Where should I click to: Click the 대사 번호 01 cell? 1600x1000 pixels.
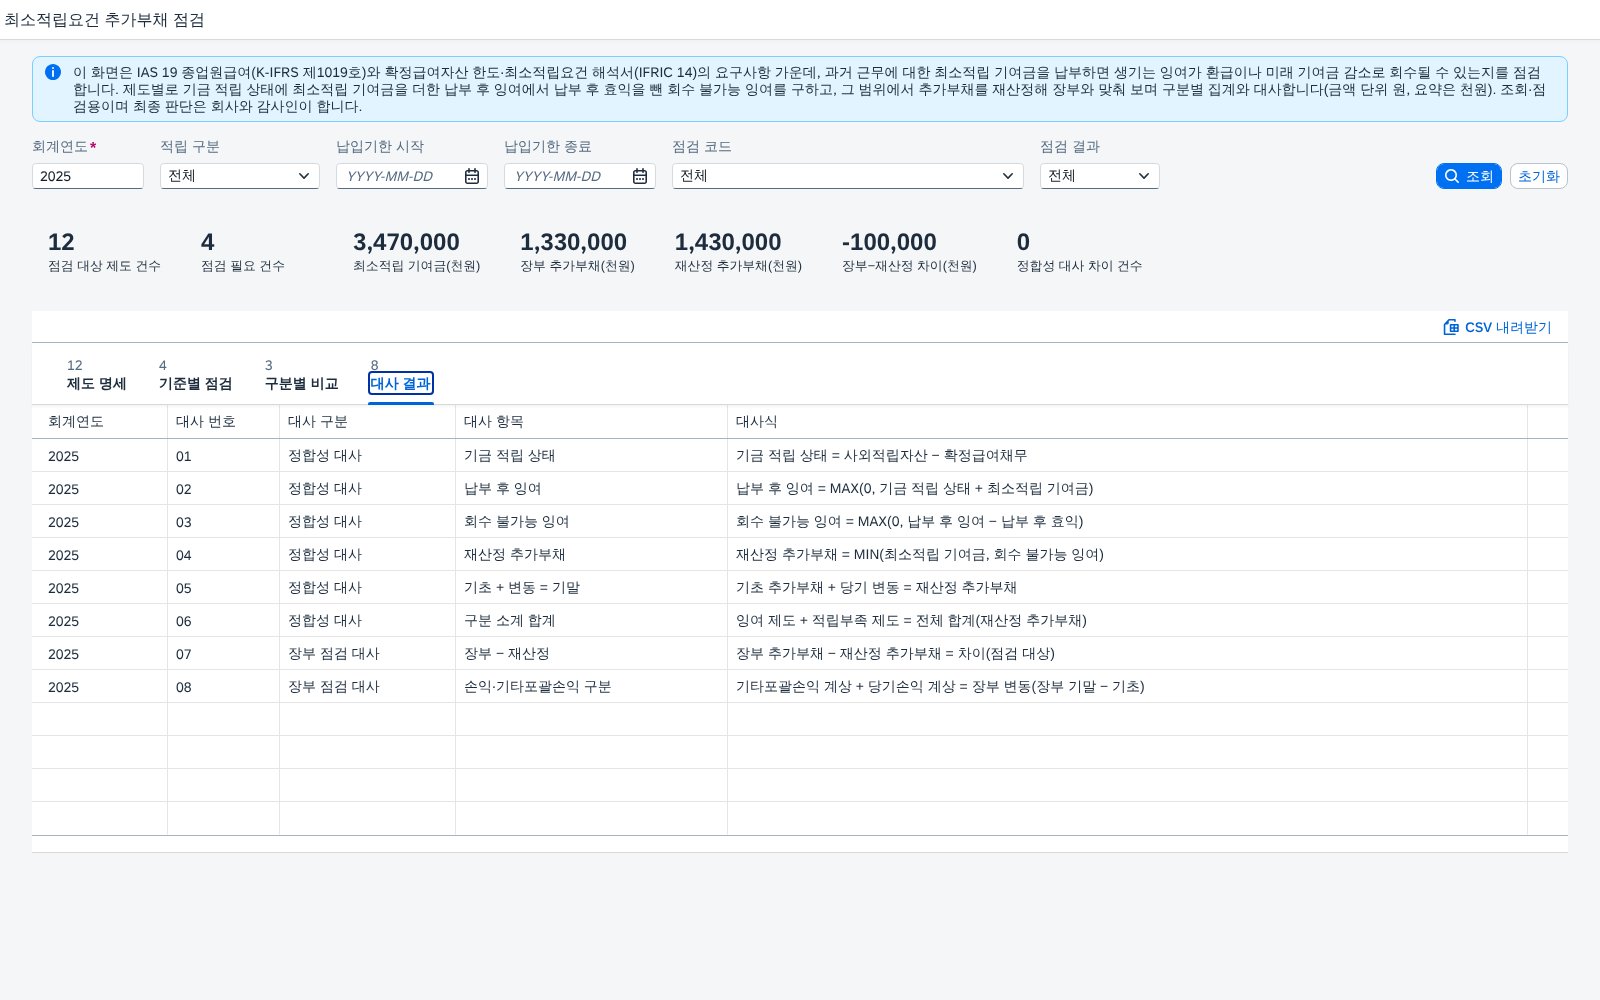(224, 456)
